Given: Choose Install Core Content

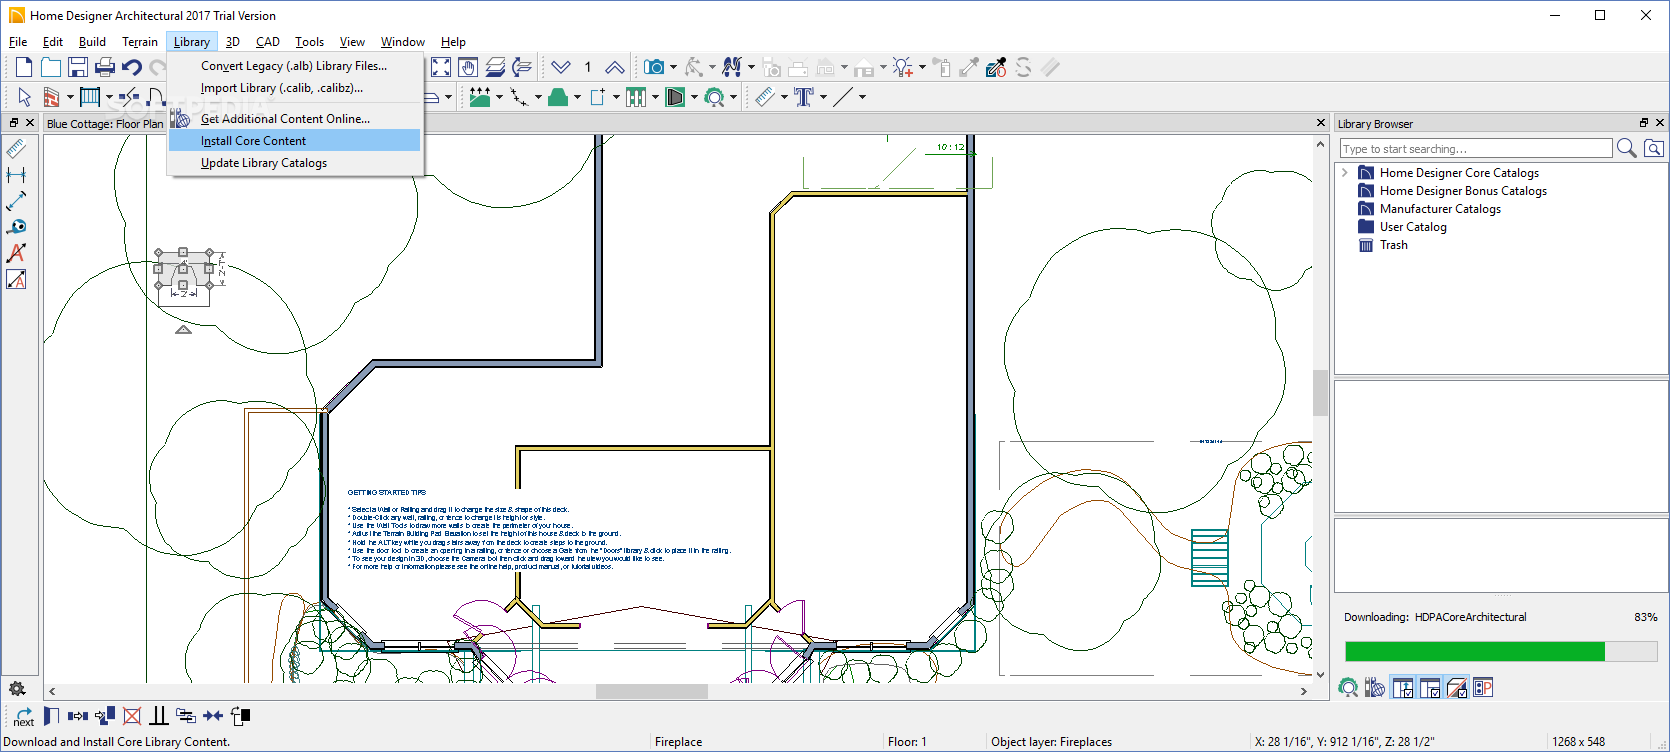Looking at the screenshot, I should coord(294,141).
